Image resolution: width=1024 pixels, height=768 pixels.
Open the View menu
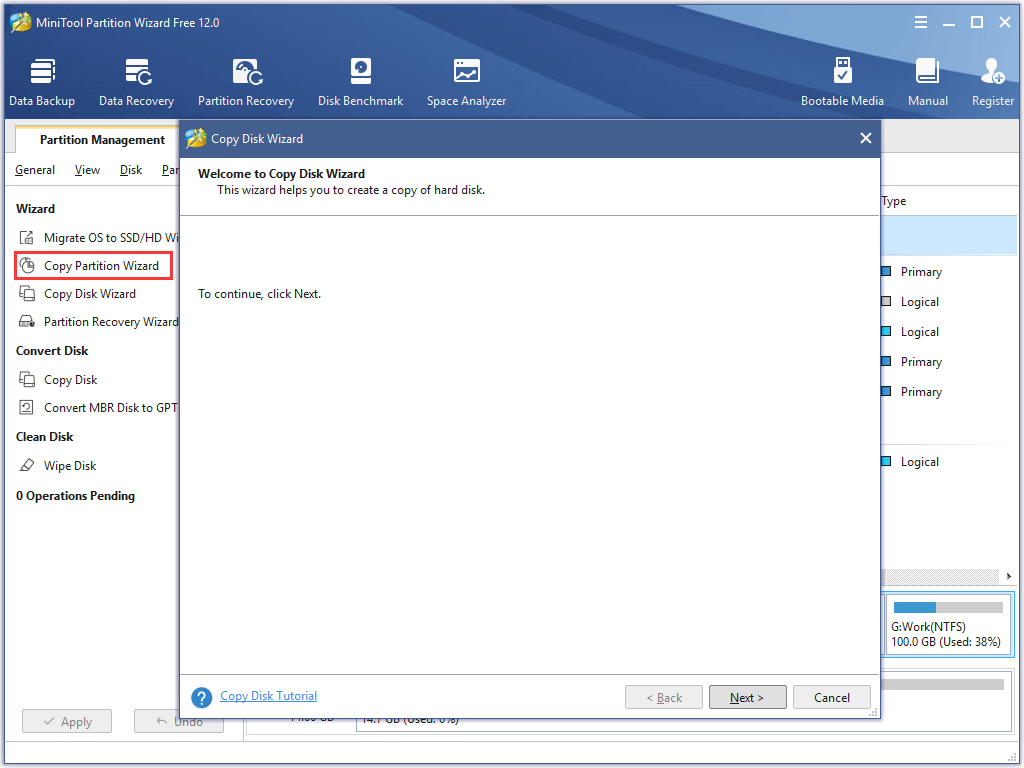click(87, 170)
